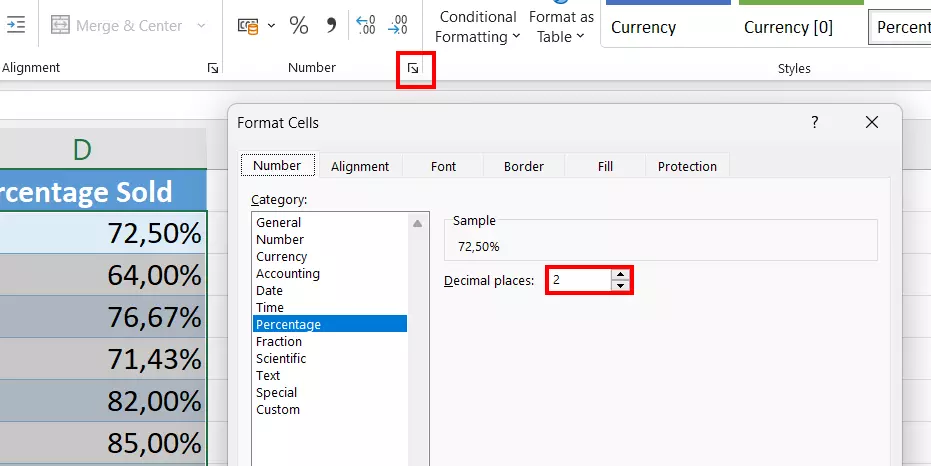
Task: Click the Percent Style icon
Action: pos(298,26)
